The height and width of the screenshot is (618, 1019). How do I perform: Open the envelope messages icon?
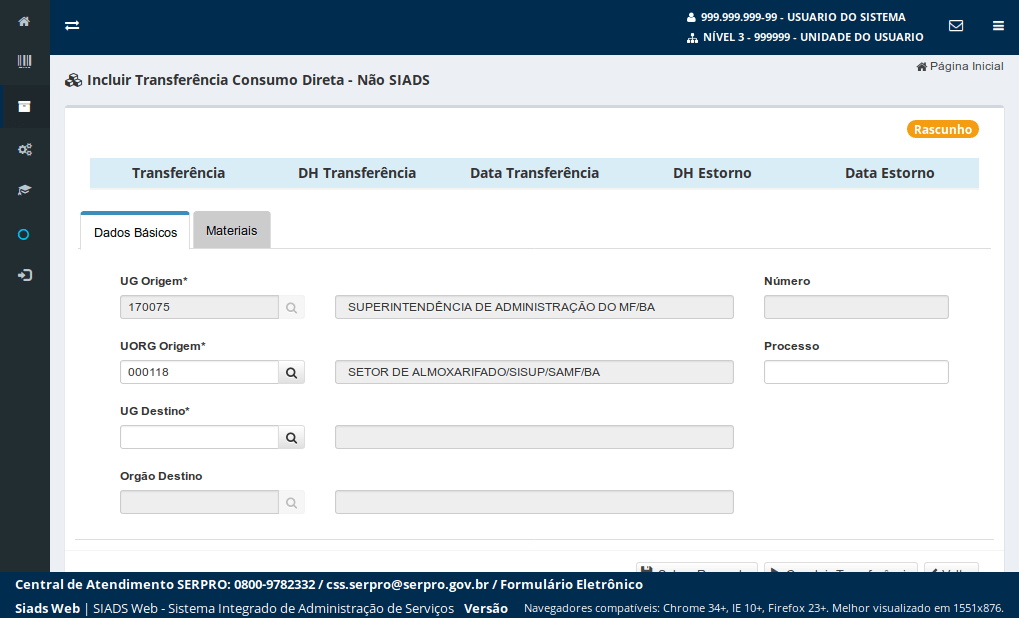coord(956,25)
